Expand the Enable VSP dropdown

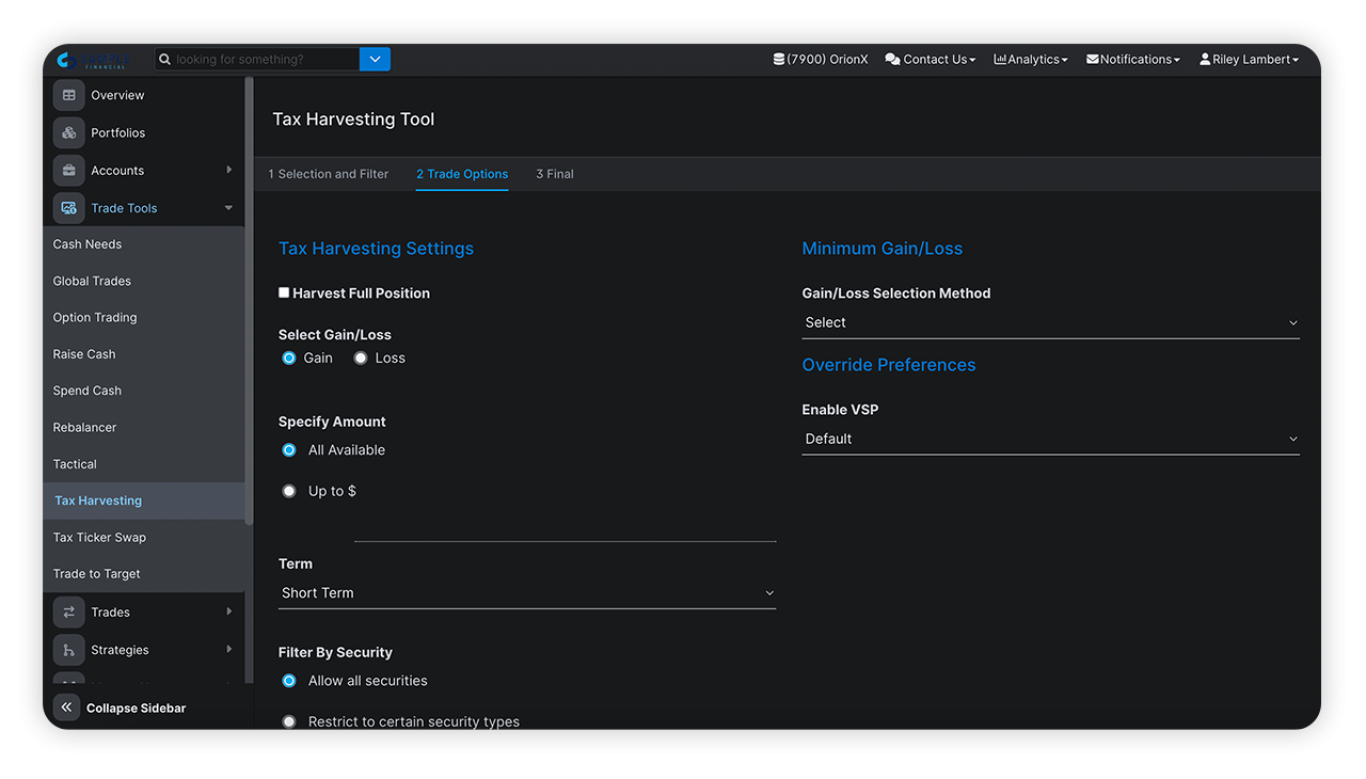[x=1050, y=439]
